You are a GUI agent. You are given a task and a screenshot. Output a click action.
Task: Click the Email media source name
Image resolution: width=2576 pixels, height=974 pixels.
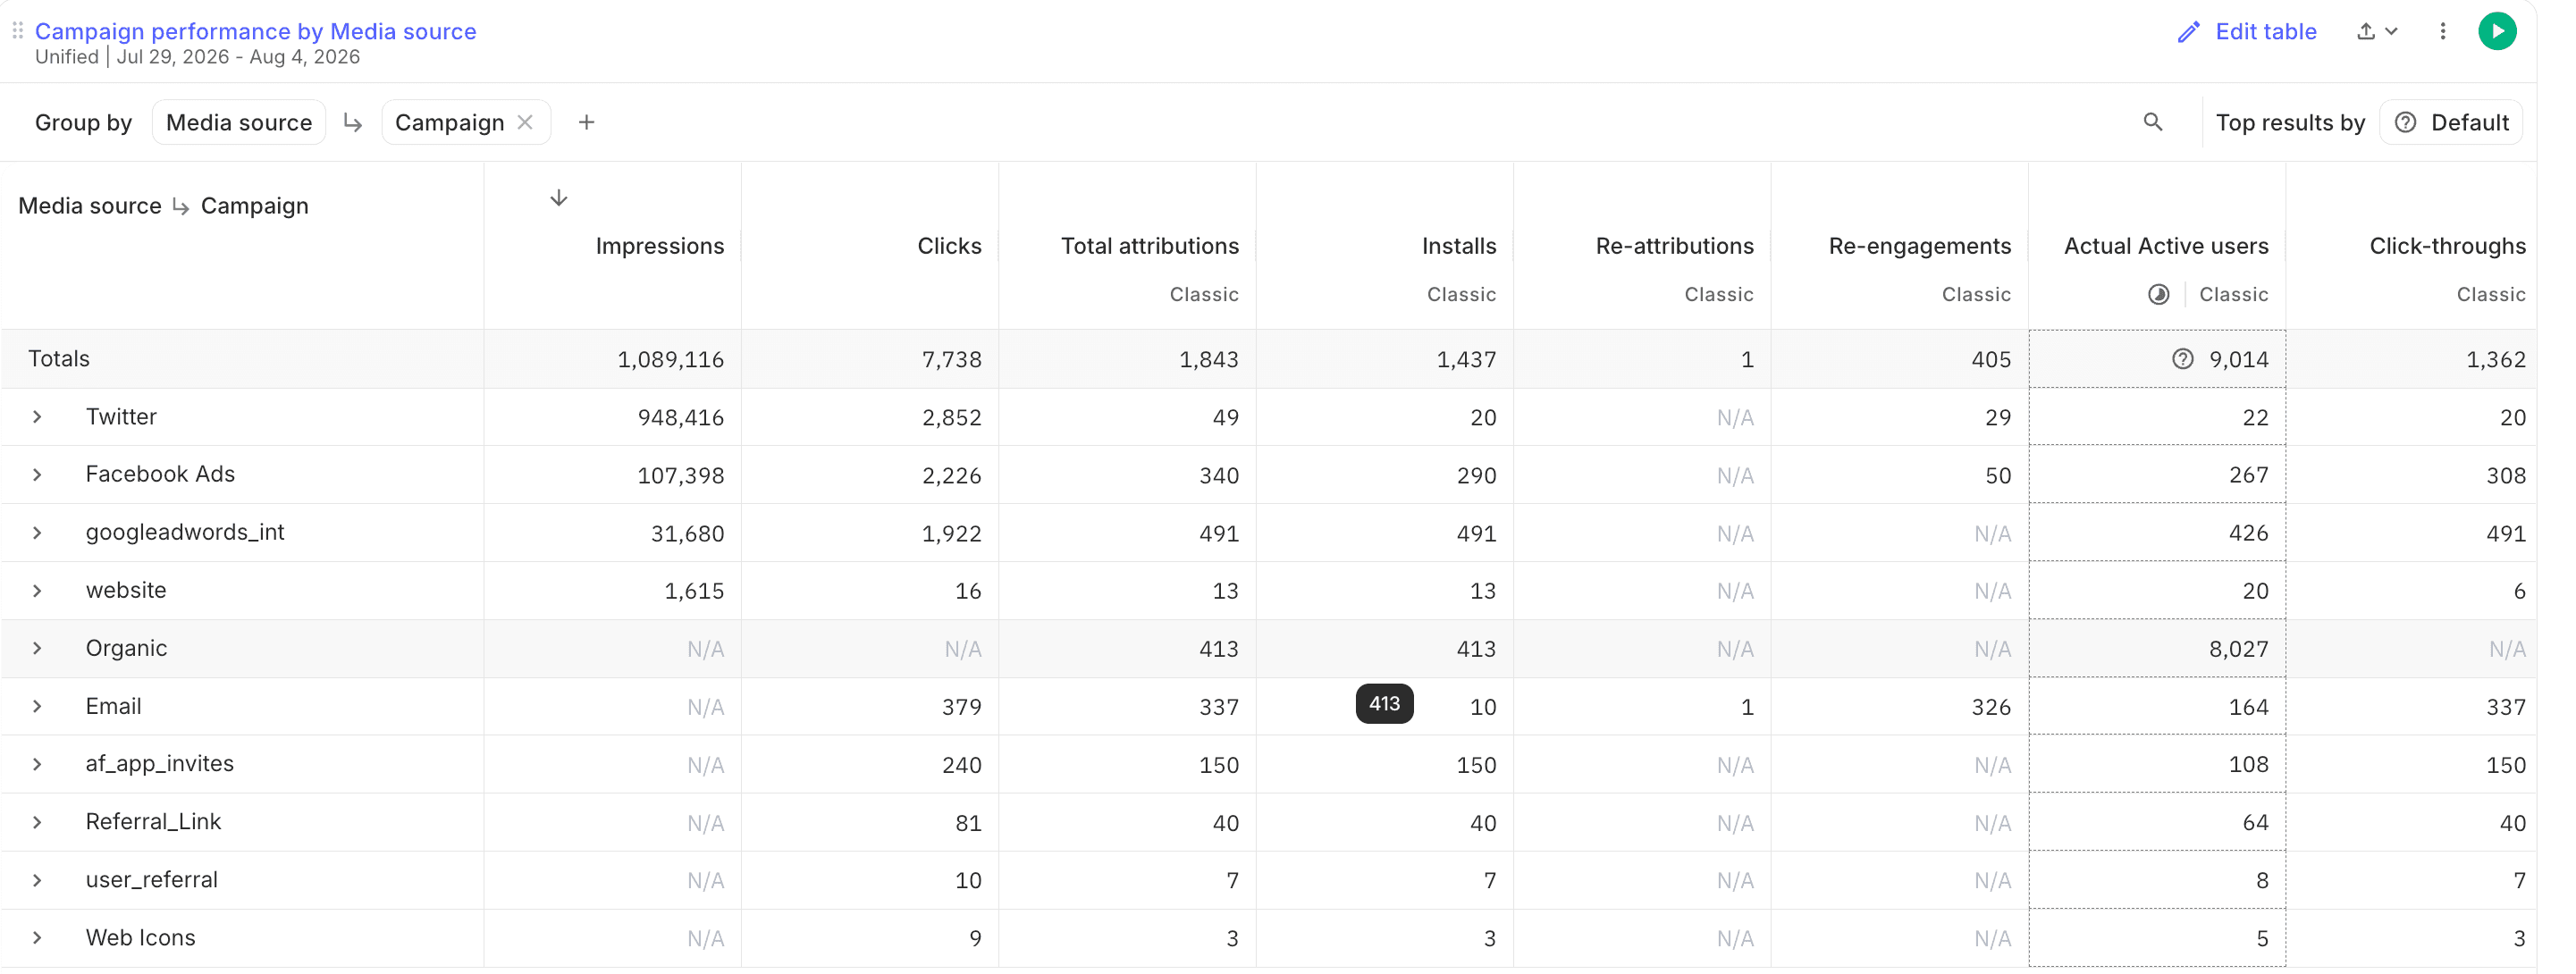click(x=113, y=706)
